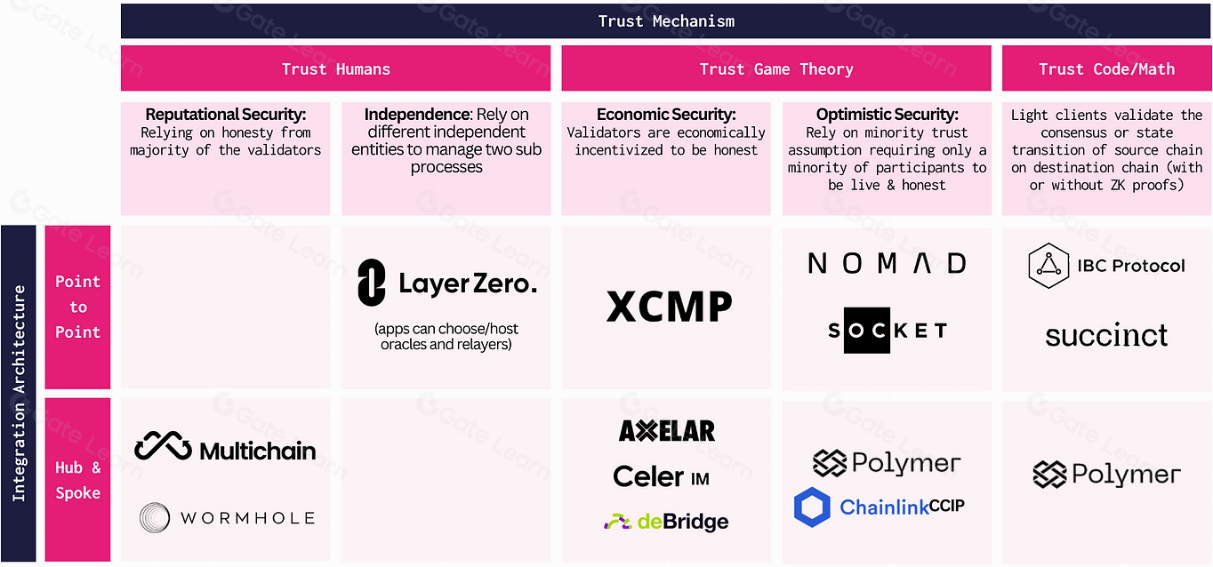1213x567 pixels.
Task: Click the Trust Code/Math header
Action: [x=1106, y=69]
